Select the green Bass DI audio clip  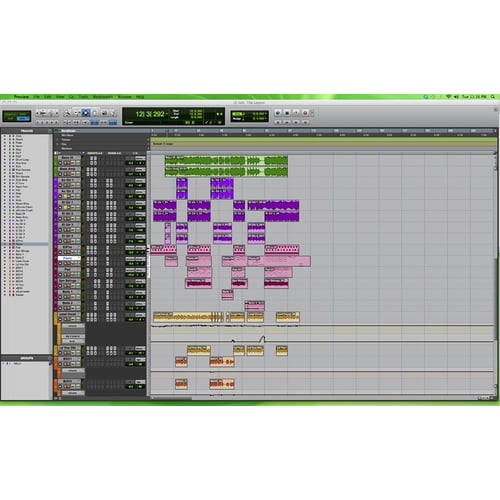pos(226,161)
